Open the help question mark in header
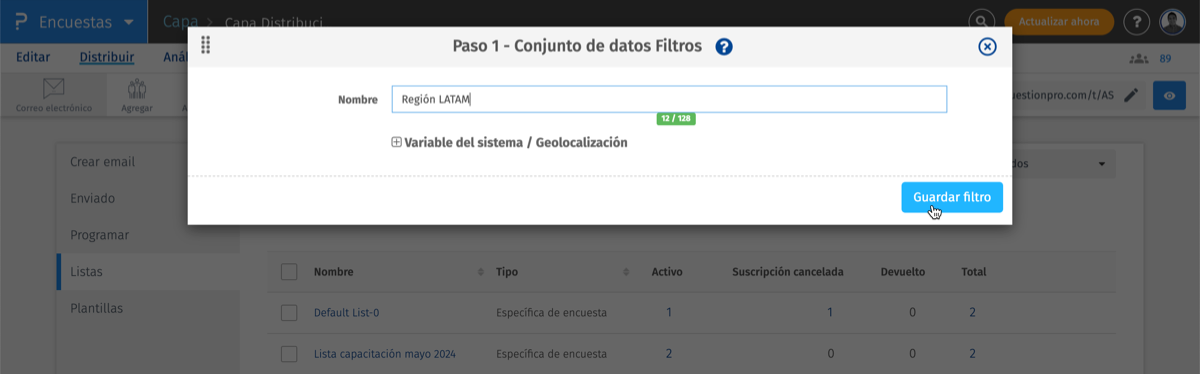Screen dimensions: 1200x374 1136,21
